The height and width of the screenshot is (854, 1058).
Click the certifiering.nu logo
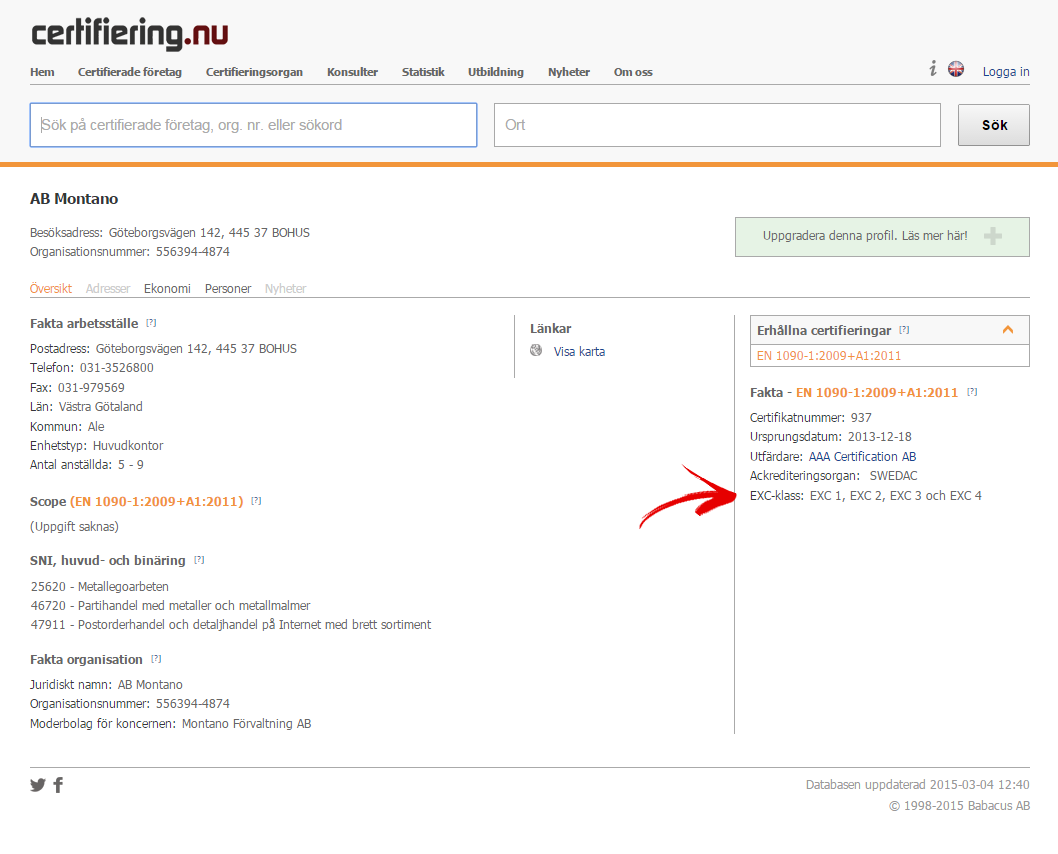(130, 33)
